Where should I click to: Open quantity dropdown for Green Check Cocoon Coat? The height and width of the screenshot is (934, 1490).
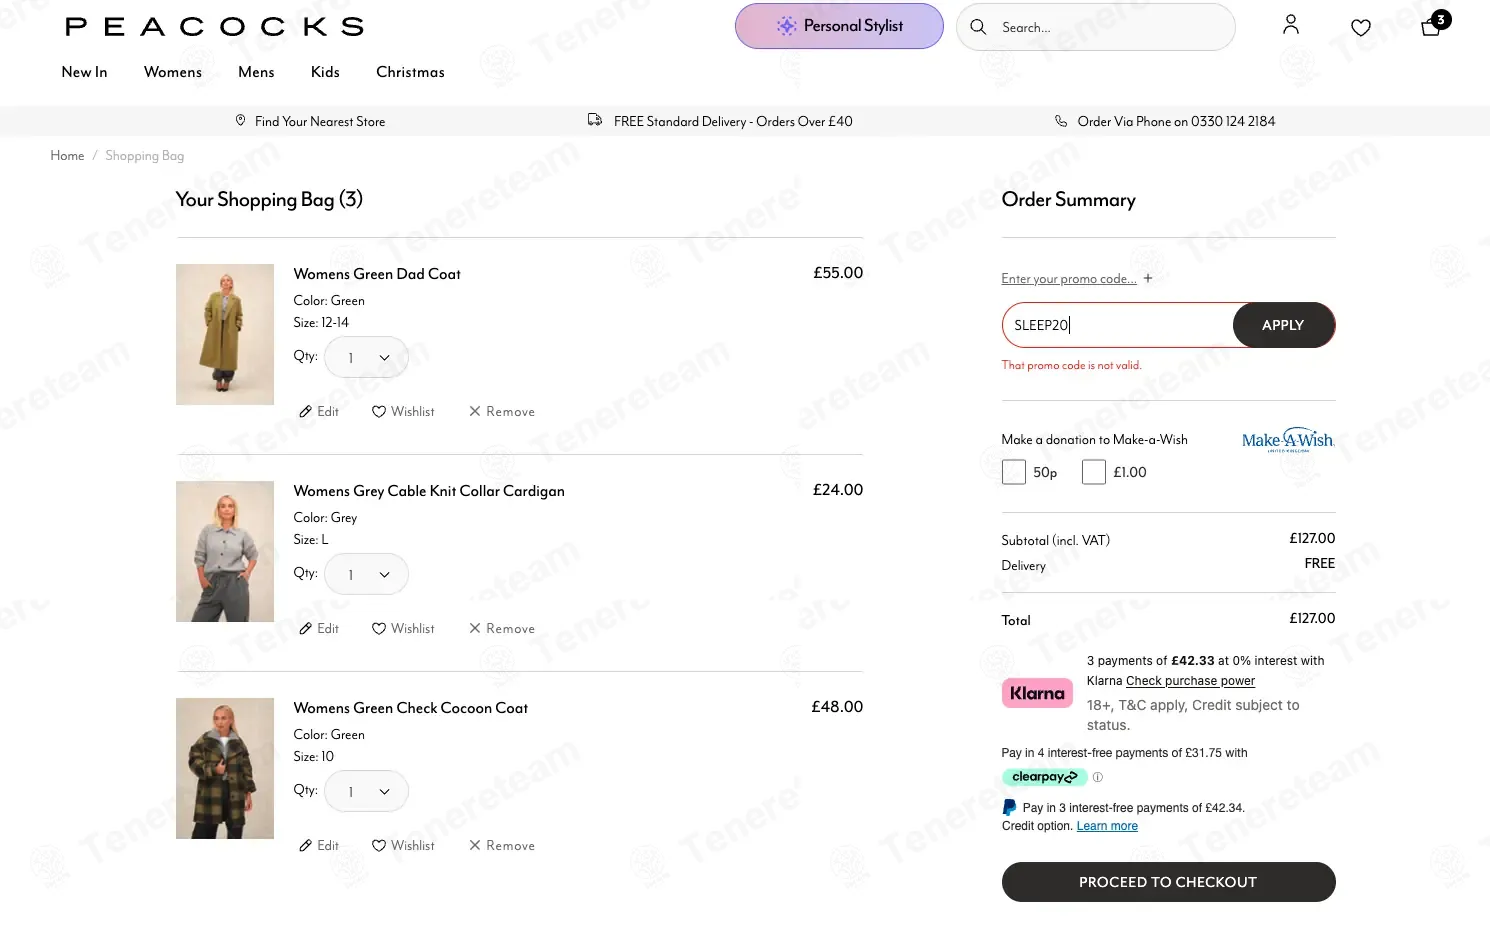coord(366,791)
